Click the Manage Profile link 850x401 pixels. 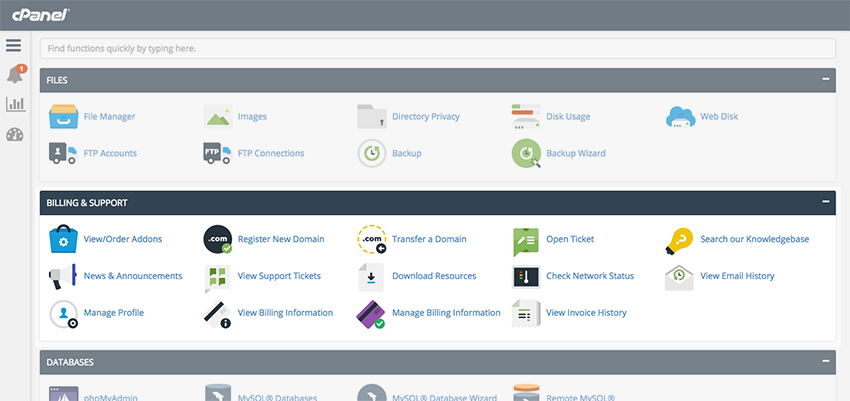[114, 313]
